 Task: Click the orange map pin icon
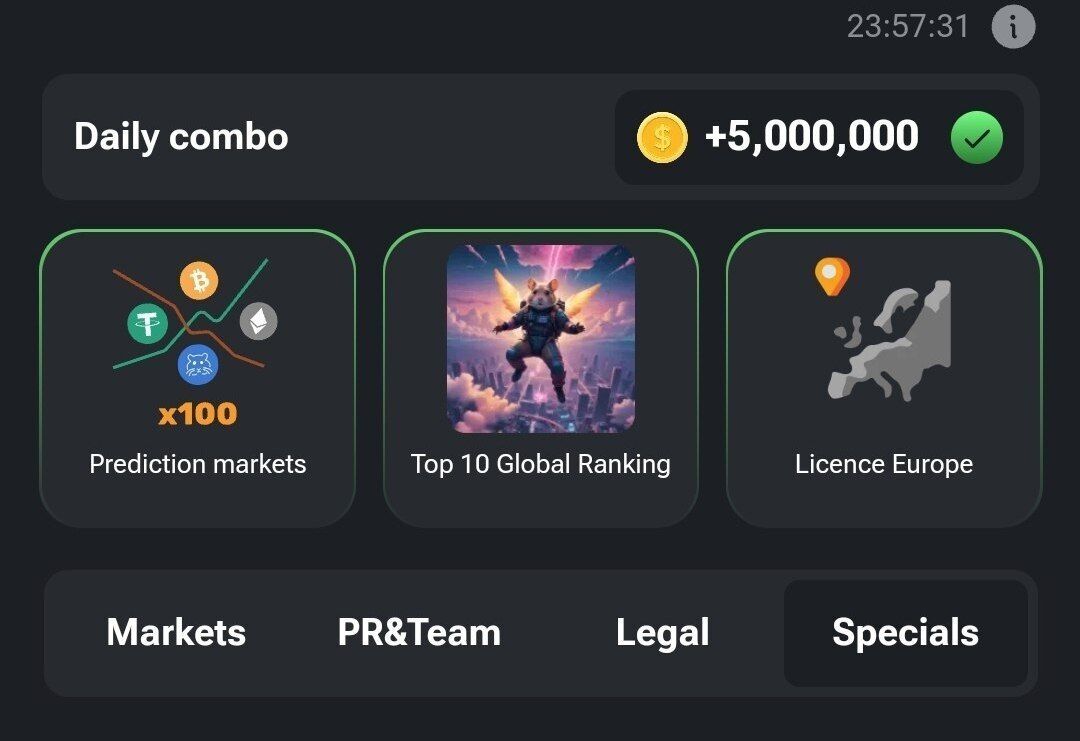click(x=832, y=276)
